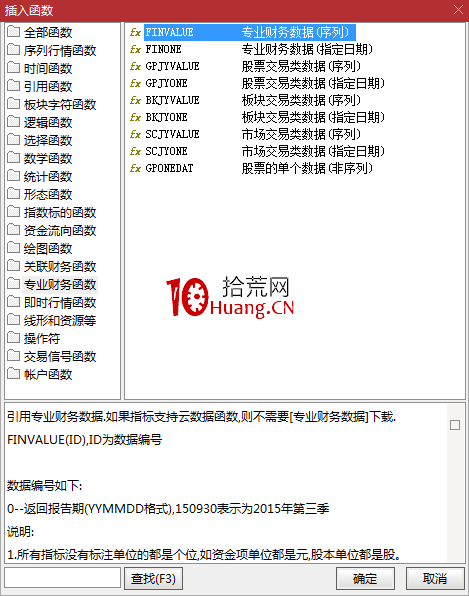Image resolution: width=469 pixels, height=596 pixels.
Task: Click the folder icon beside 选择函数
Action: click(x=14, y=139)
